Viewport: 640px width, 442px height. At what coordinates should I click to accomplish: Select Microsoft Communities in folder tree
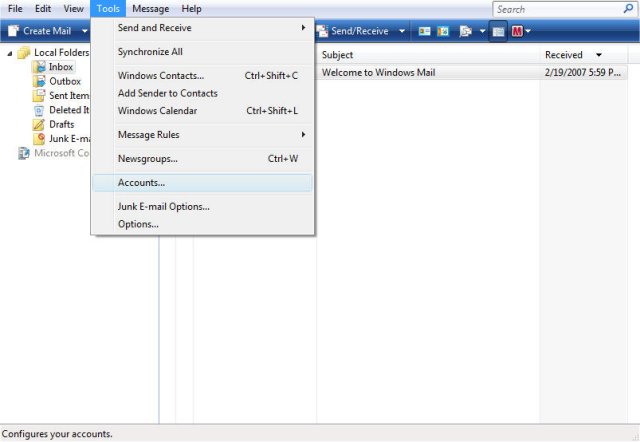click(61, 153)
